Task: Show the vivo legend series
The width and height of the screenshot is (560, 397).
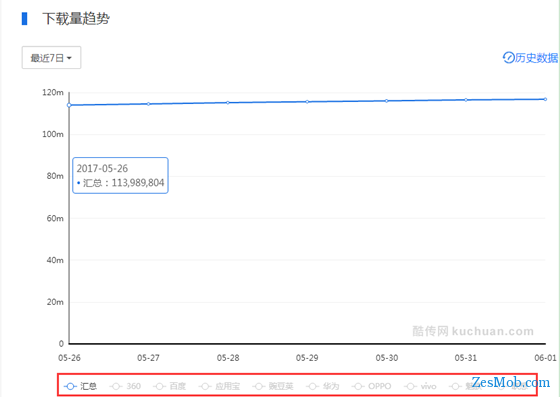Action: tap(420, 386)
